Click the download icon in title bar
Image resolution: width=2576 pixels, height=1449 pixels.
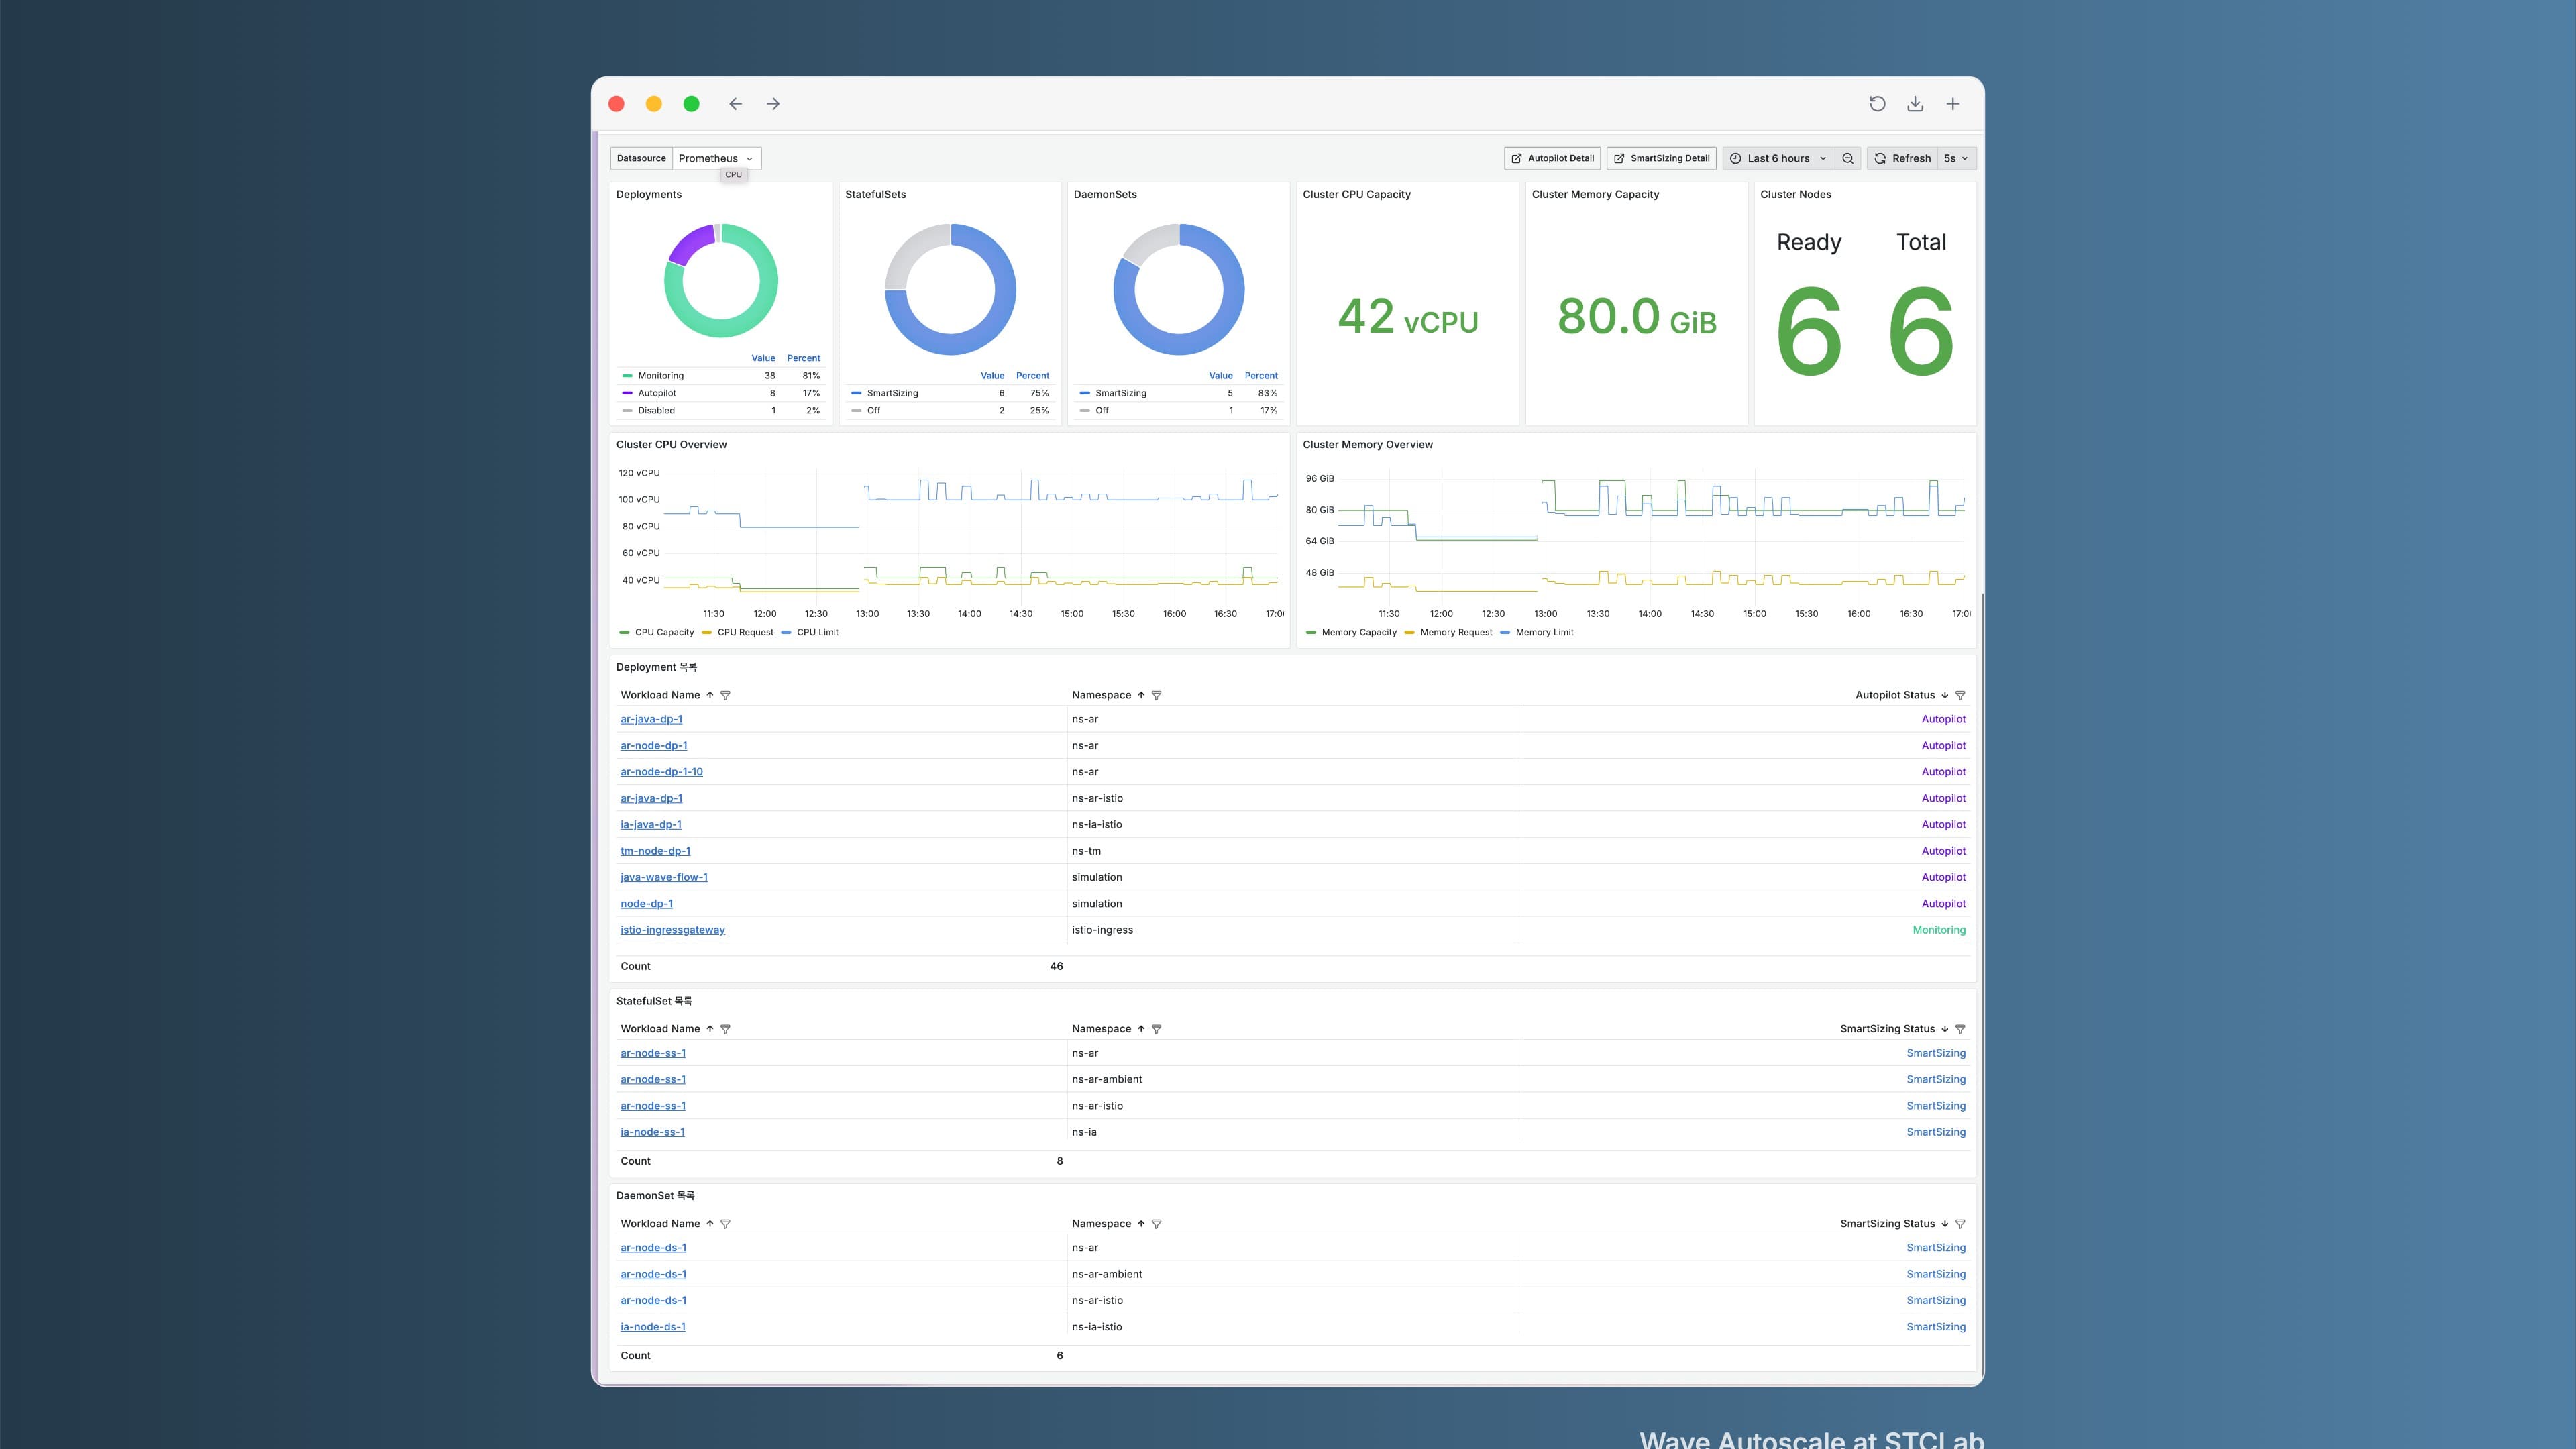pyautogui.click(x=1915, y=104)
